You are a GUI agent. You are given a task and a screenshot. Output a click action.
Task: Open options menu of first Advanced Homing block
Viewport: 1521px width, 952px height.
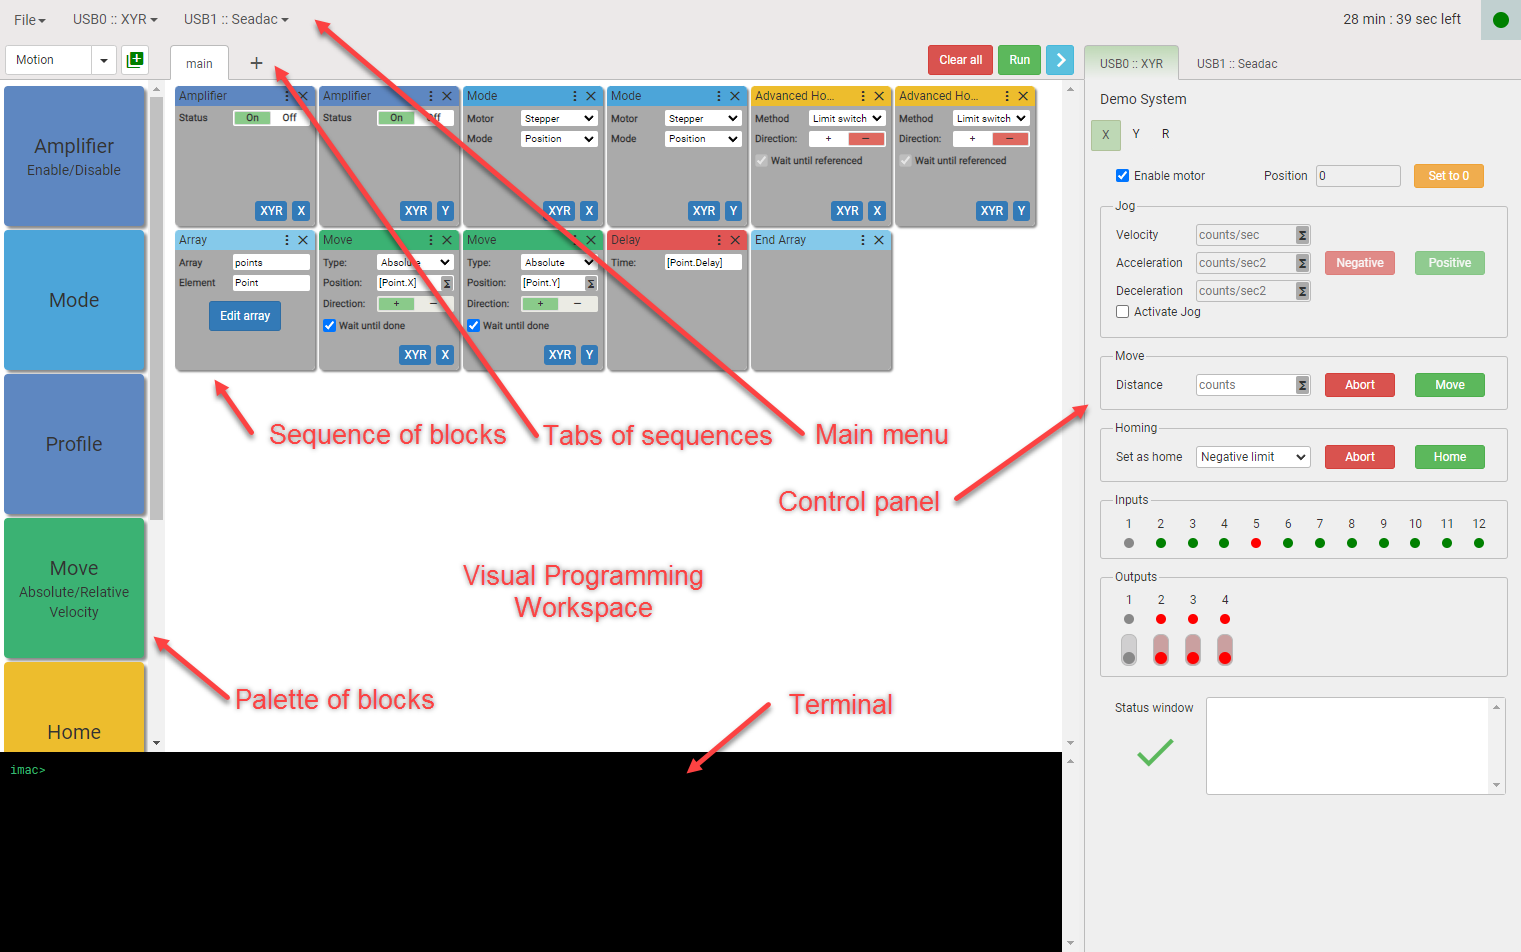(x=863, y=96)
